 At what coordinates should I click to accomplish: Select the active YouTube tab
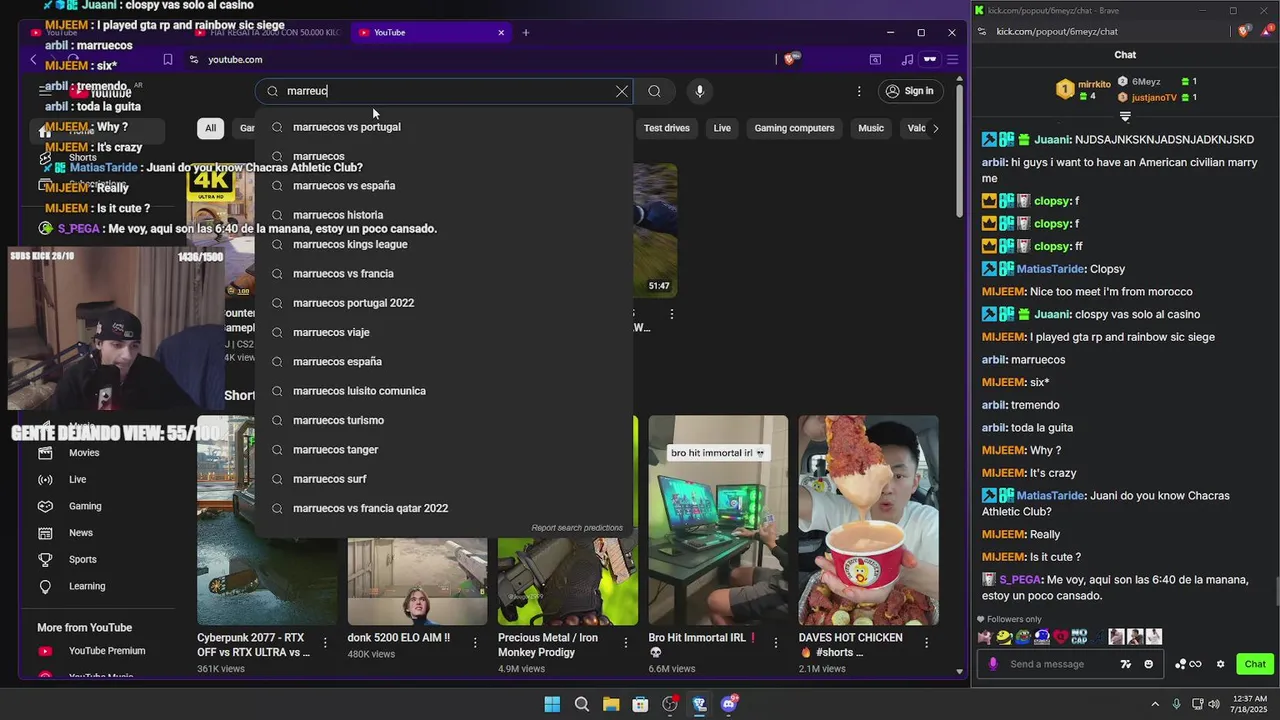click(430, 32)
